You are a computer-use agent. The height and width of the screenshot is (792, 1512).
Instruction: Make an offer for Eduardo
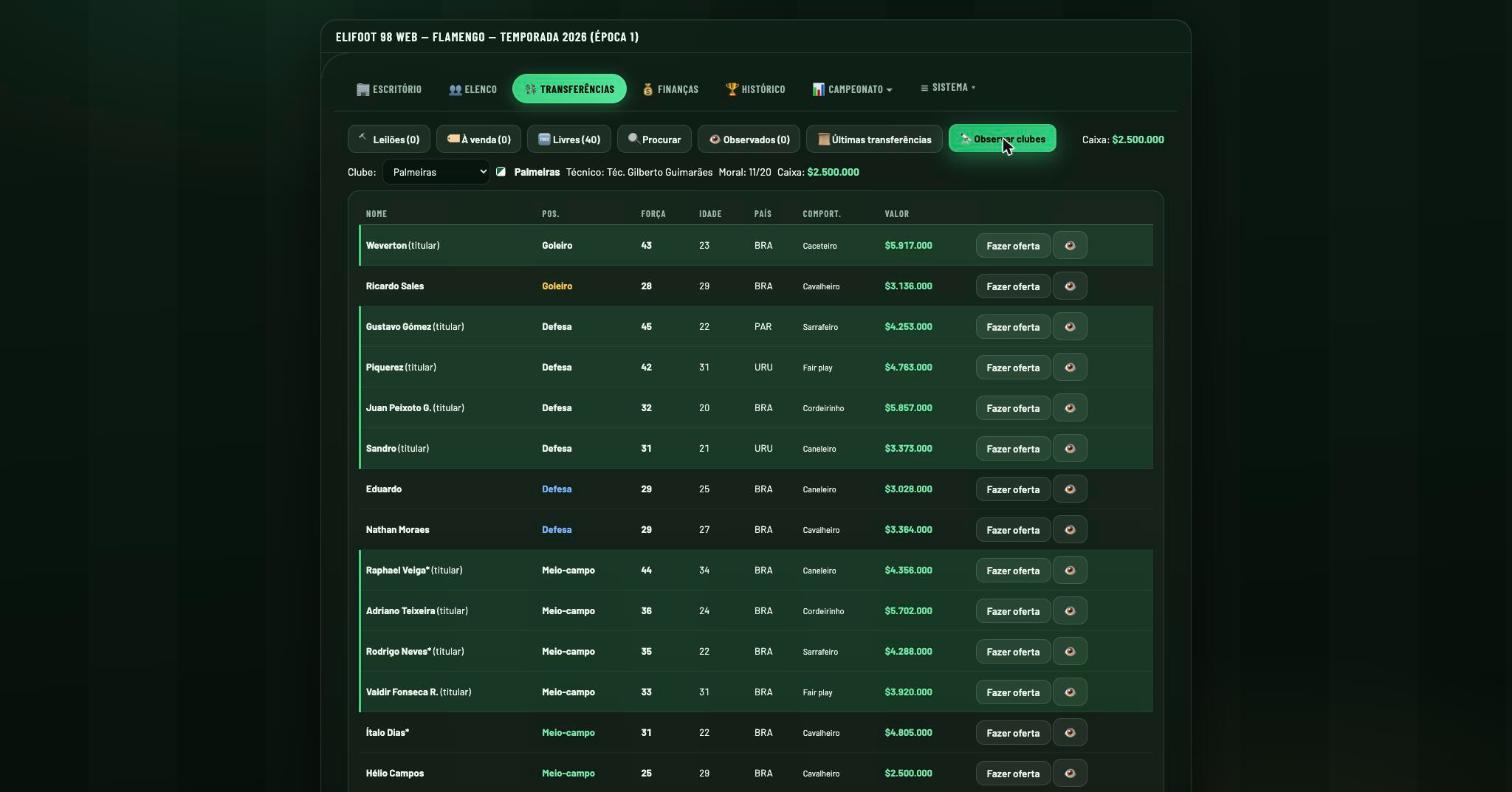click(x=1013, y=489)
